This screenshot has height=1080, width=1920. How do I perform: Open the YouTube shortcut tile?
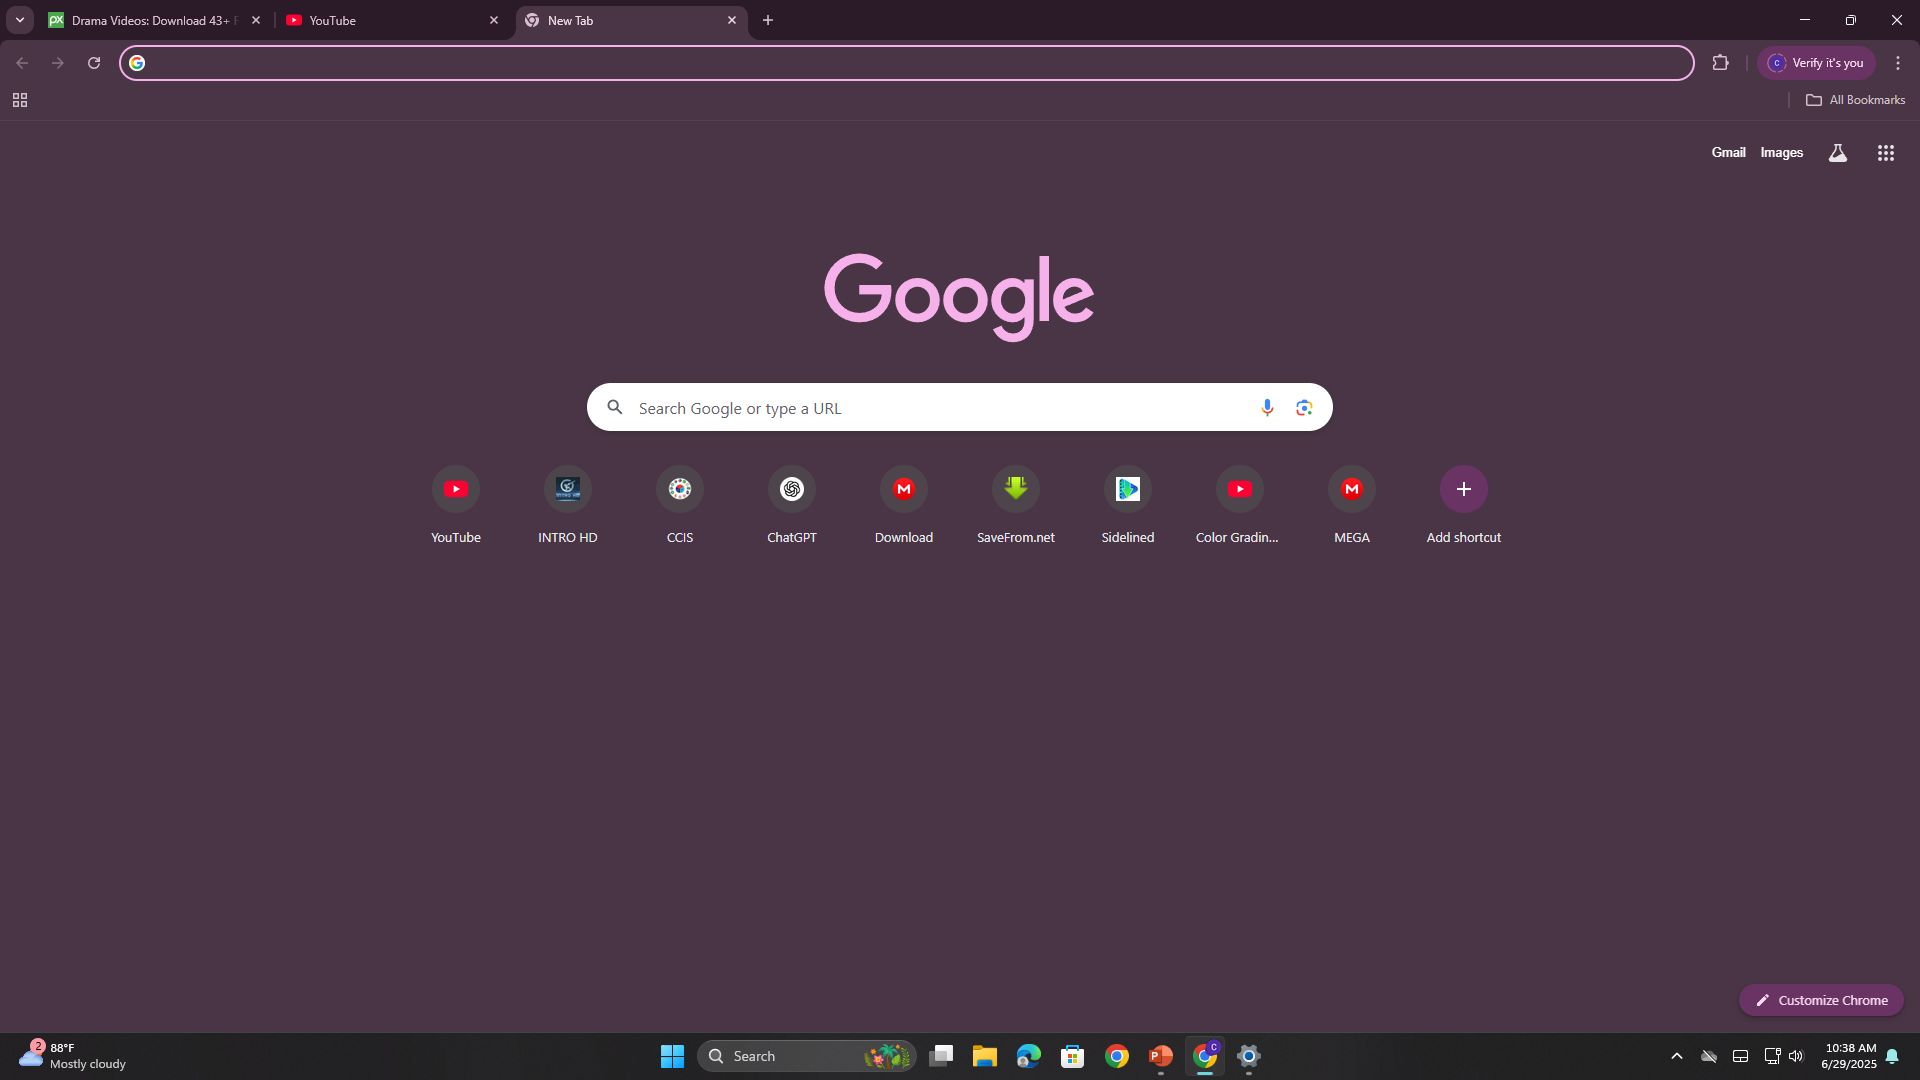[456, 505]
